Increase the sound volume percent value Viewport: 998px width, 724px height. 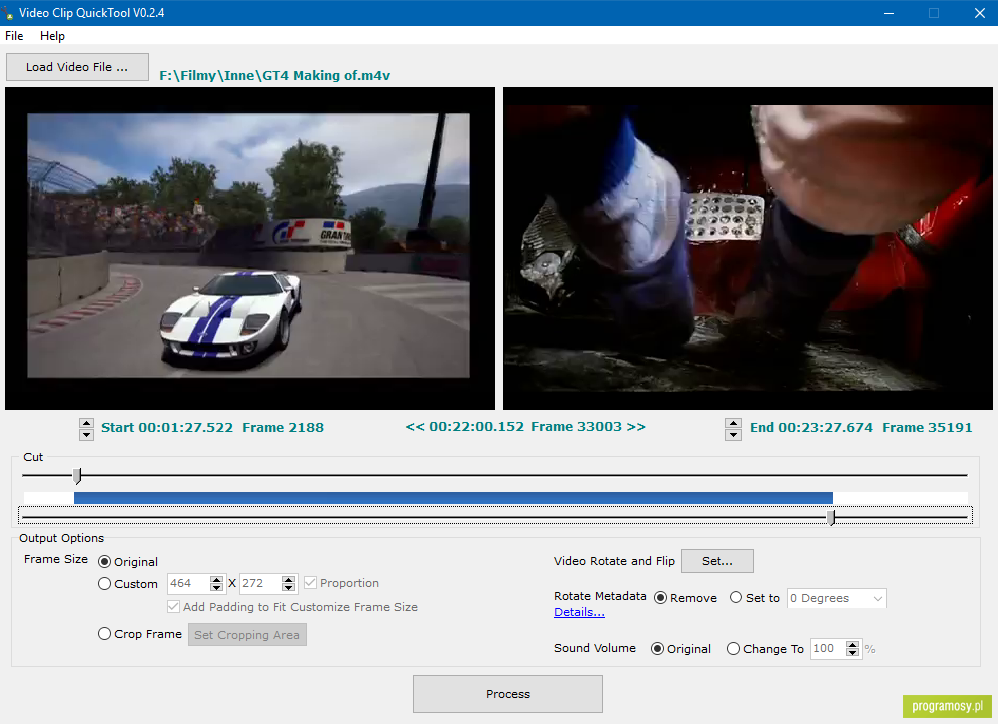click(x=852, y=644)
